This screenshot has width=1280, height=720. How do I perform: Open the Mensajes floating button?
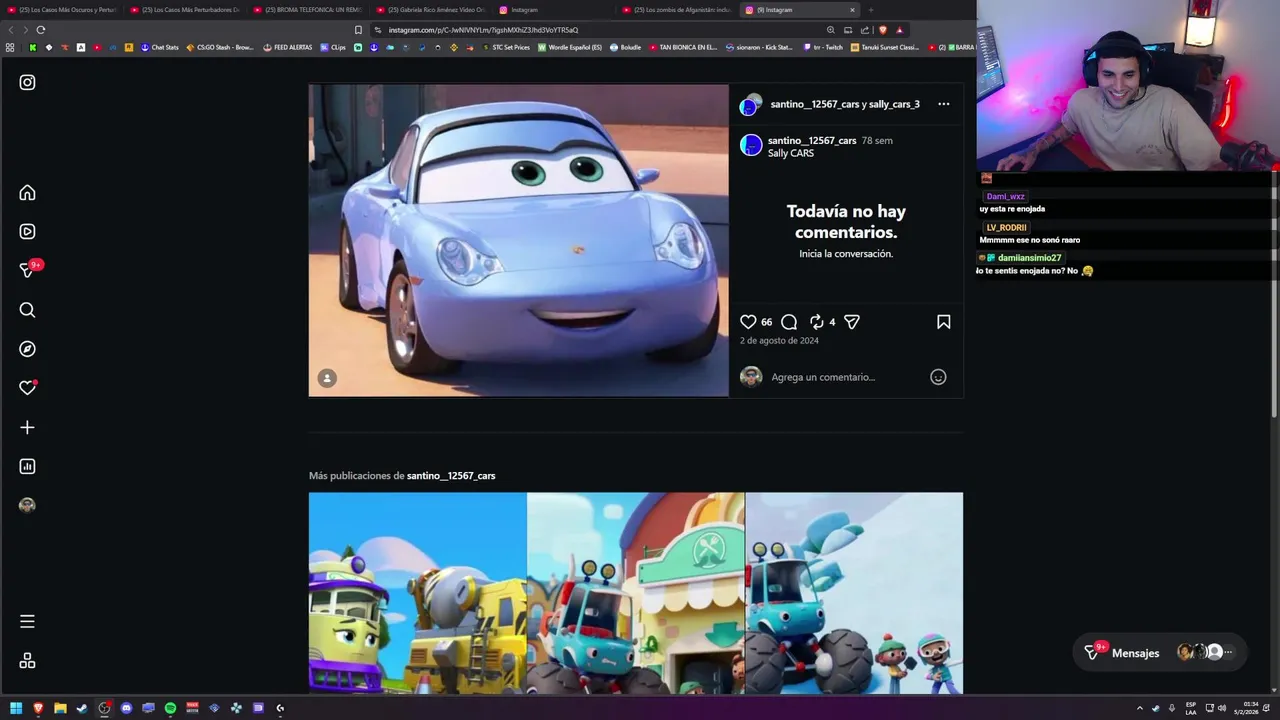tap(1160, 653)
